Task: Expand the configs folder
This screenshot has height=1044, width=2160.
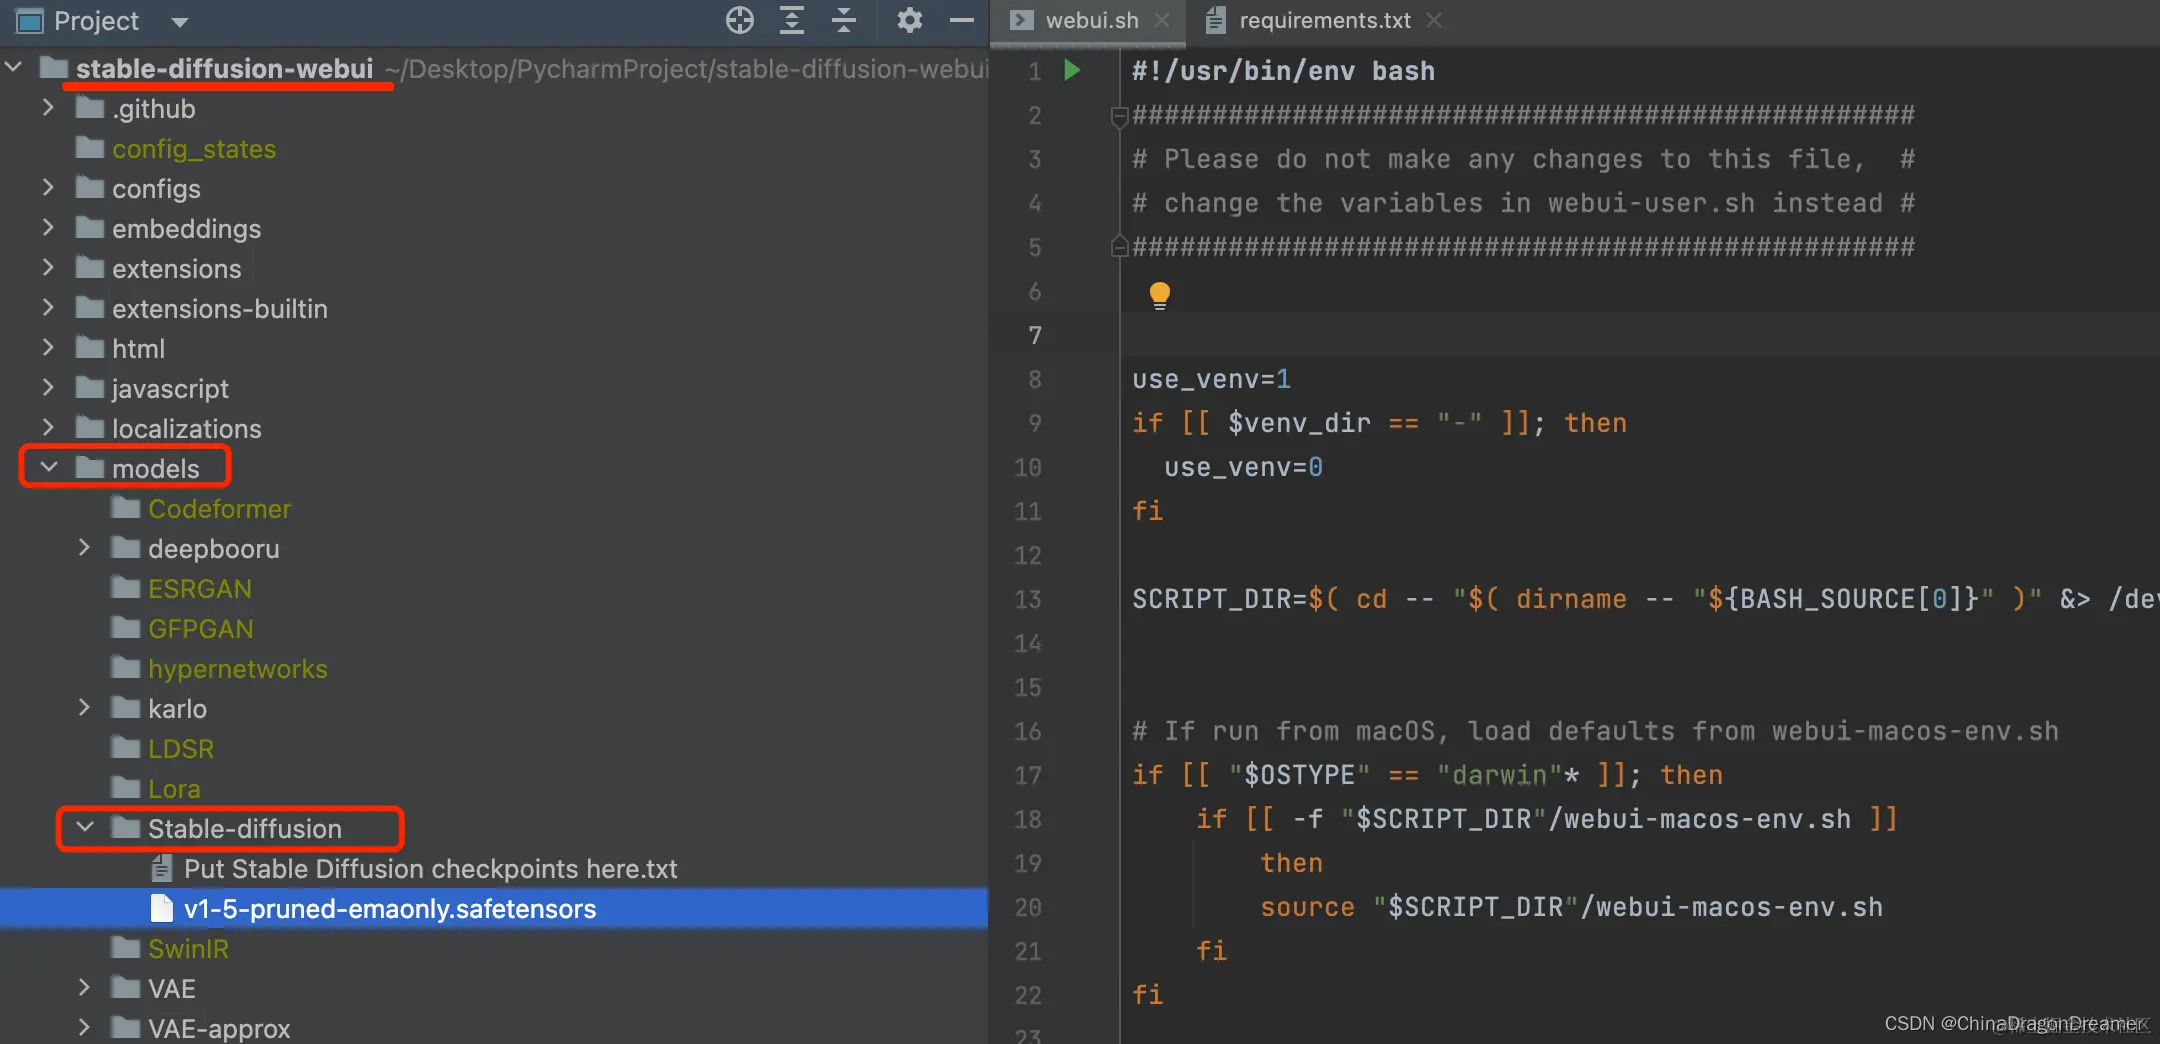Action: 48,188
